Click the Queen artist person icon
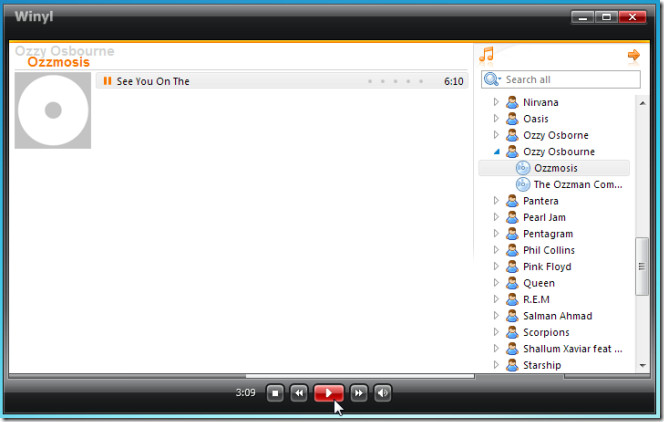664x422 pixels. point(512,283)
